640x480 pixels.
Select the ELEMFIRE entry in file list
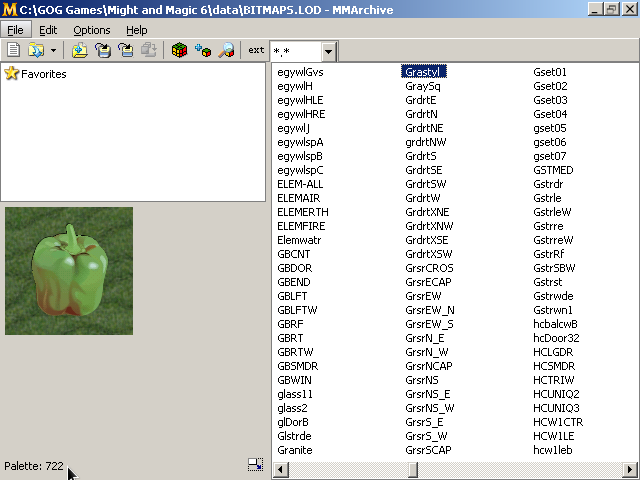[x=301, y=226]
